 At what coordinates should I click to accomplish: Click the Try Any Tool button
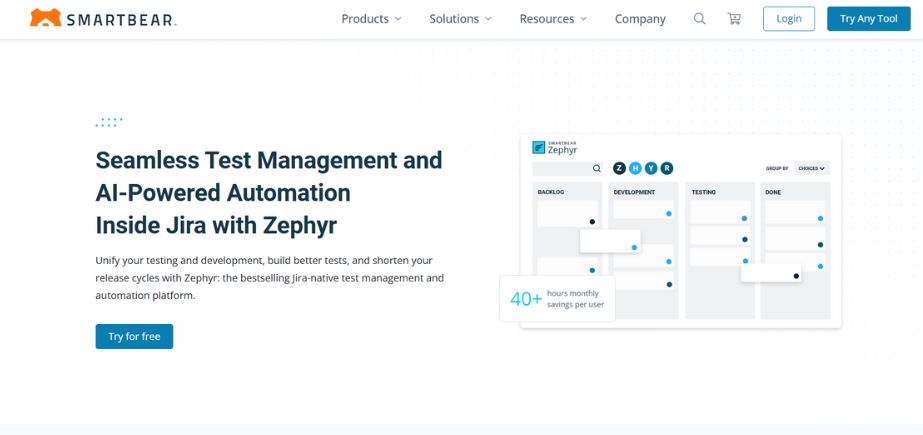[x=868, y=19]
